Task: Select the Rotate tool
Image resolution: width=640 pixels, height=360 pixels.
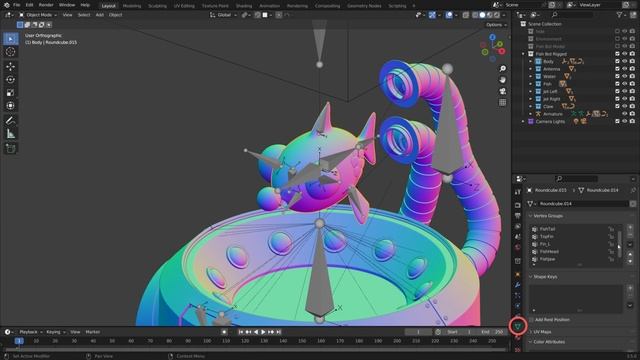Action: (11, 80)
